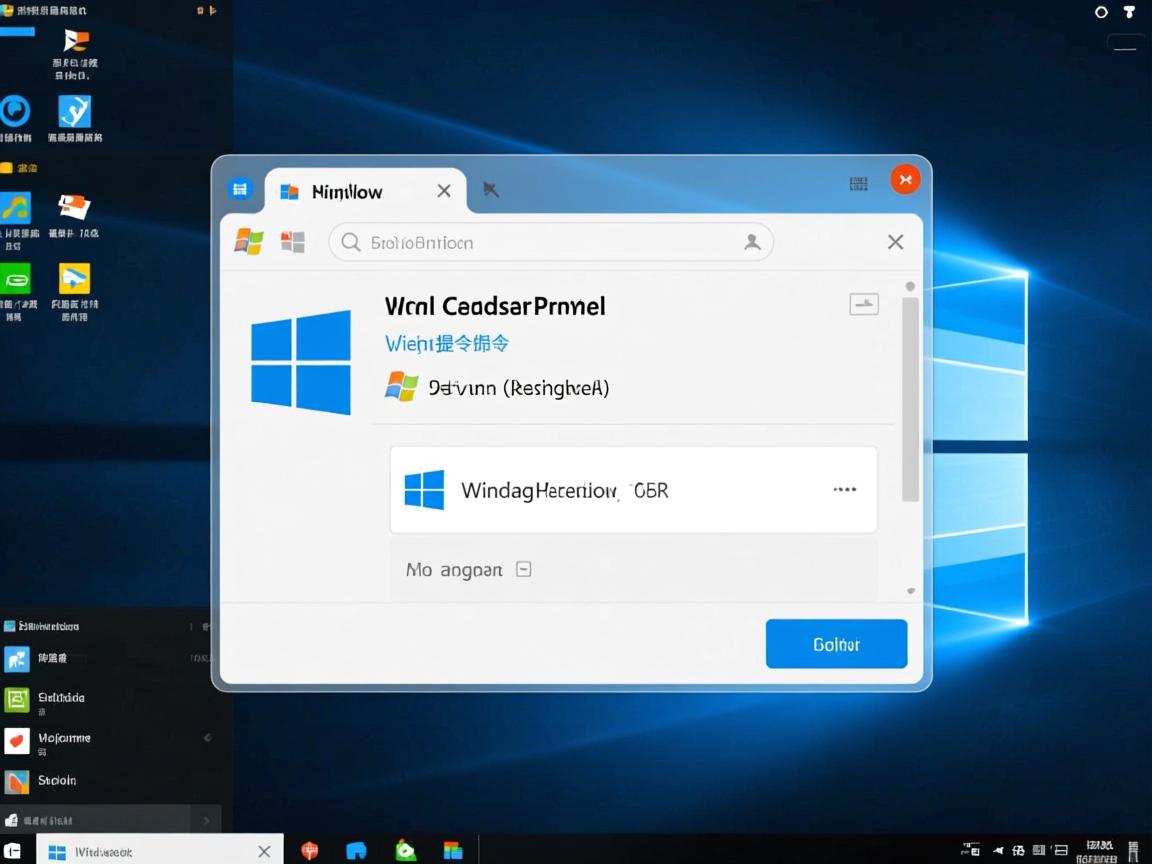Click the Windows logo icon beside the search bar

click(248, 241)
